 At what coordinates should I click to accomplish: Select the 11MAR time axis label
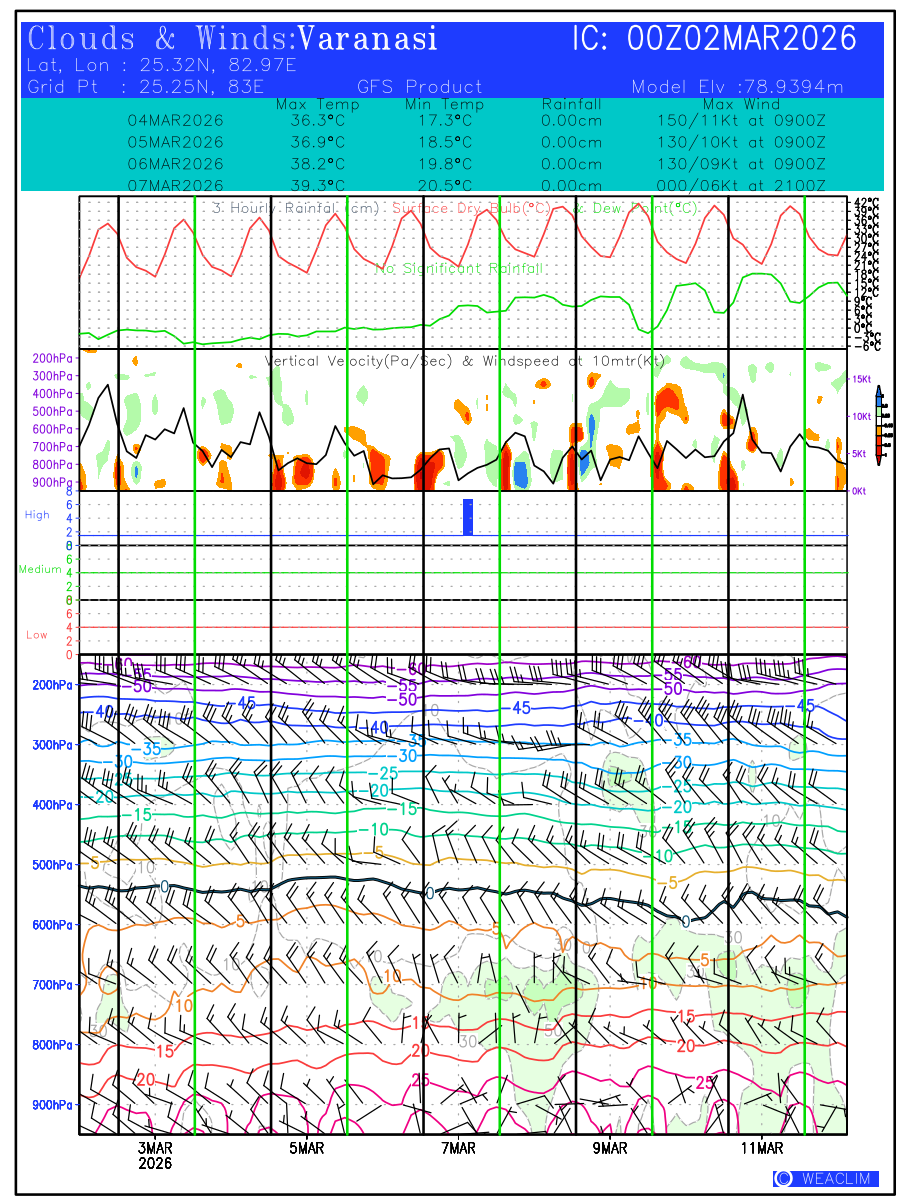tap(762, 1148)
